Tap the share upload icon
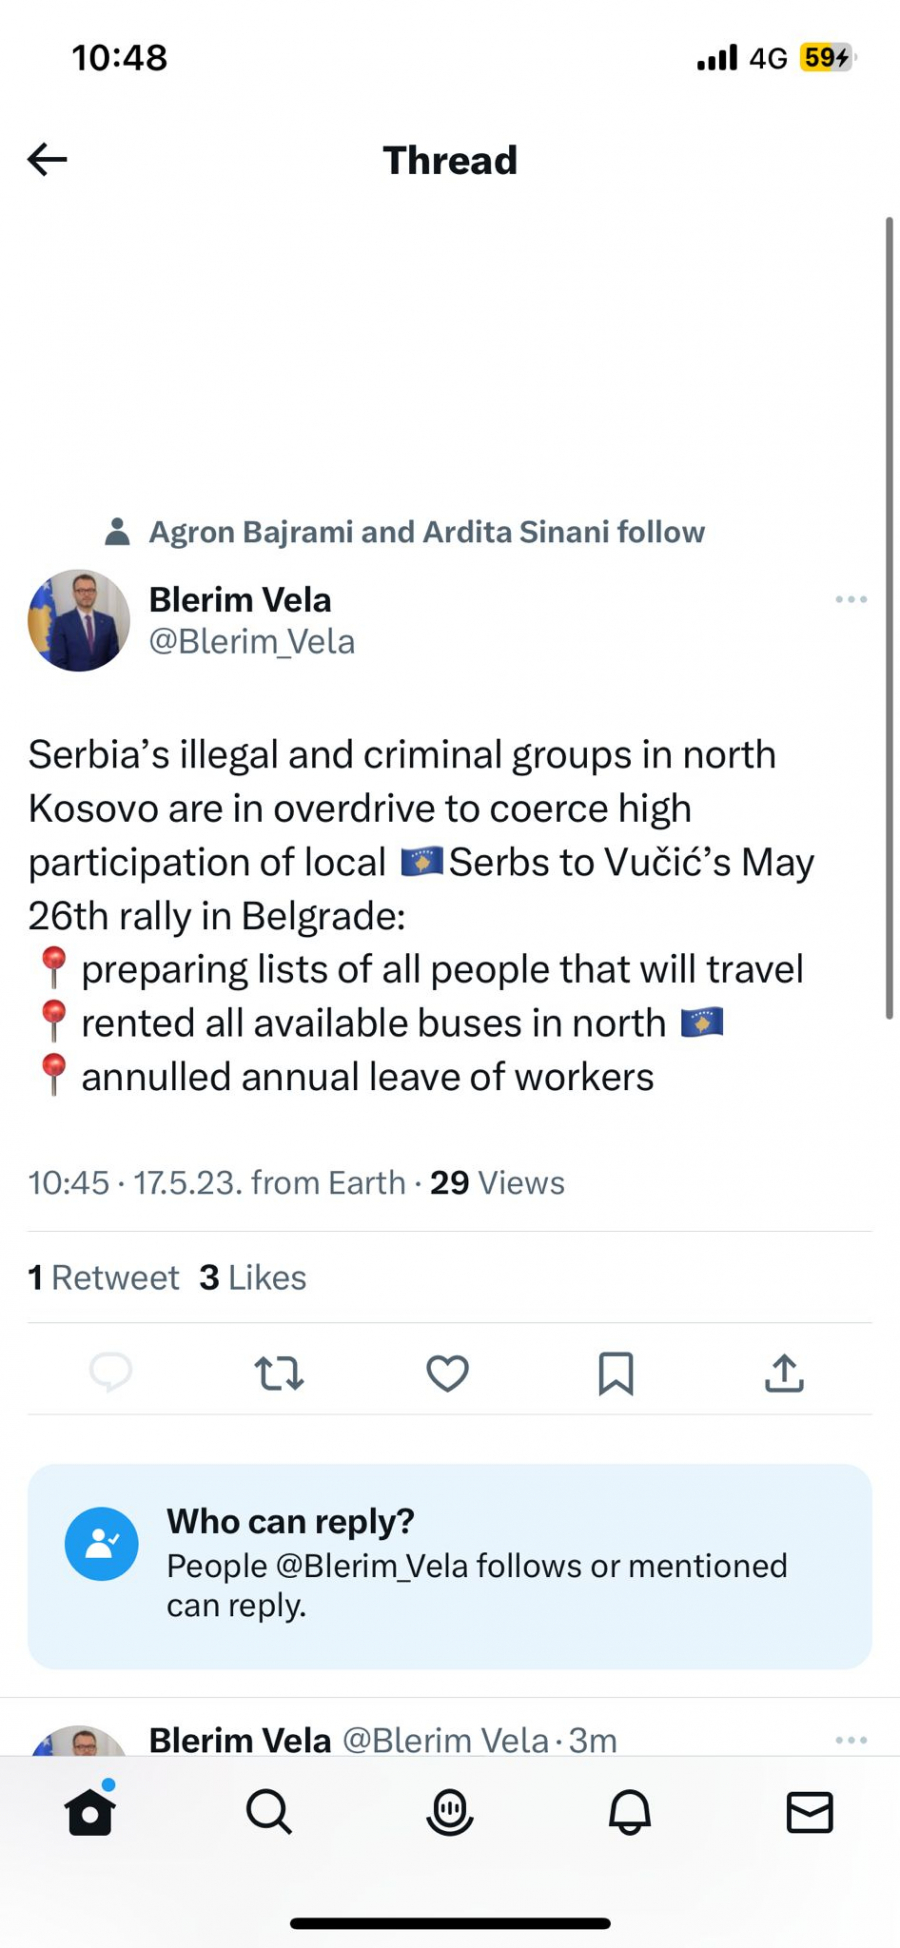Viewport: 900px width, 1948px height. point(784,1373)
